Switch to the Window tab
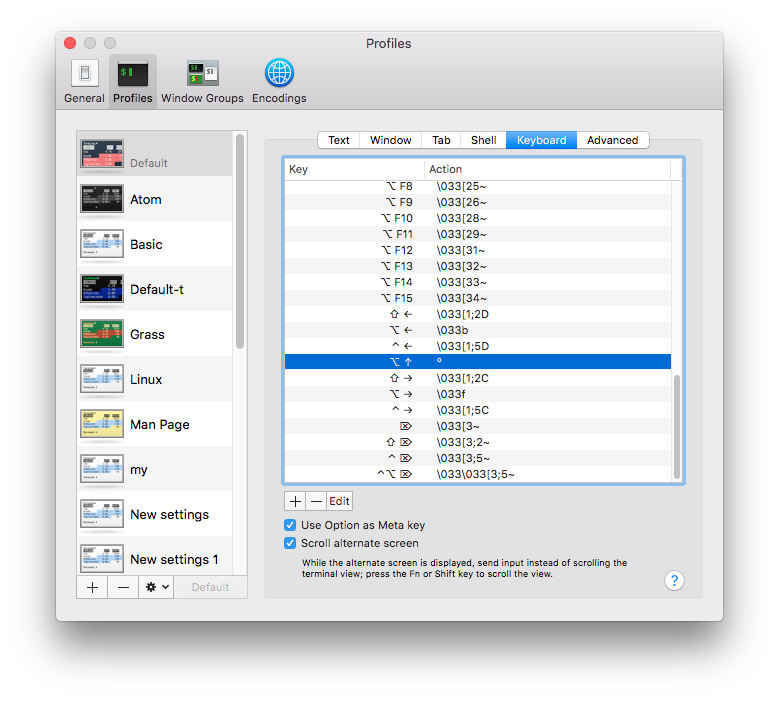The width and height of the screenshot is (779, 701). (x=390, y=140)
